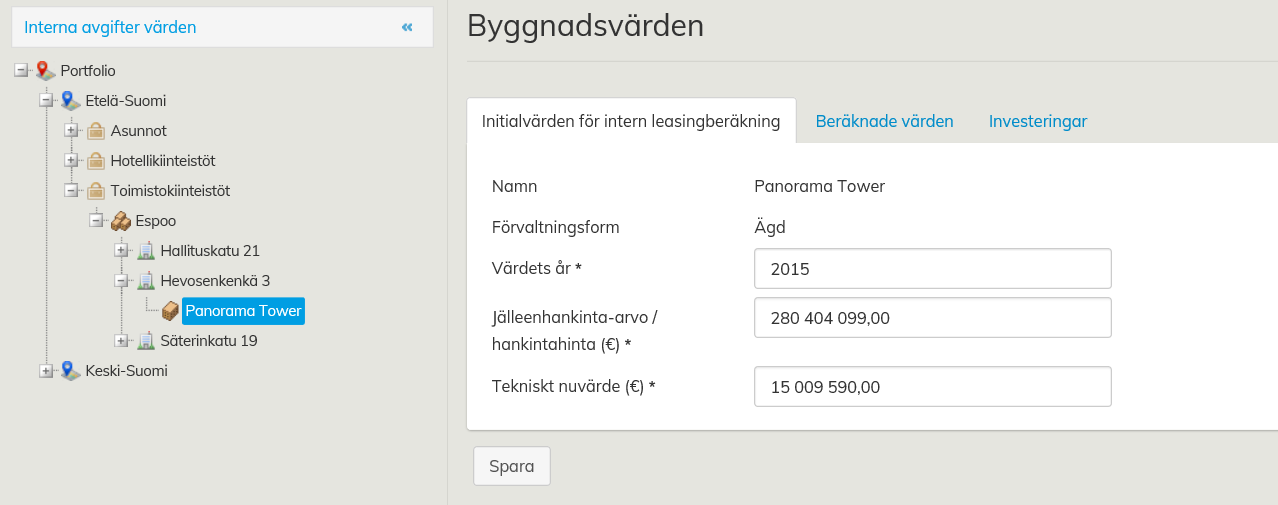Switch to the Beräknade värden tab

(884, 121)
